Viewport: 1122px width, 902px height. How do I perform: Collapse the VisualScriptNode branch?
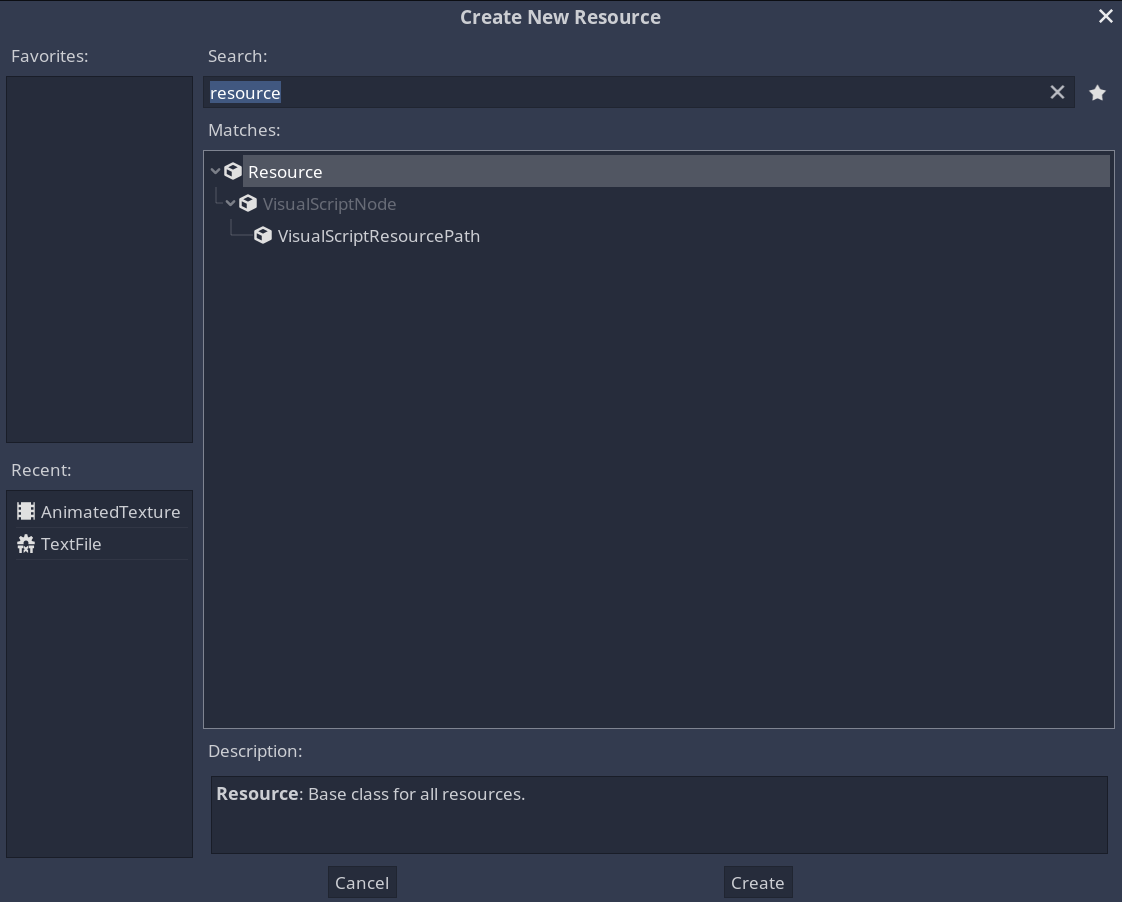pyautogui.click(x=231, y=203)
